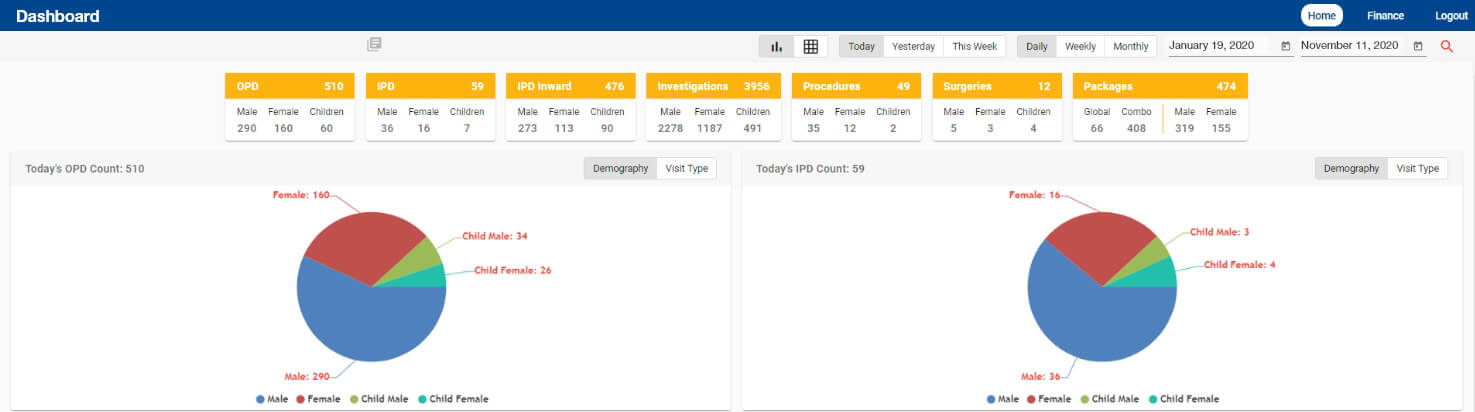Toggle Child Male legend swatch in IPD chart
Screen dimensions: 1475x412
[x=1085, y=399]
